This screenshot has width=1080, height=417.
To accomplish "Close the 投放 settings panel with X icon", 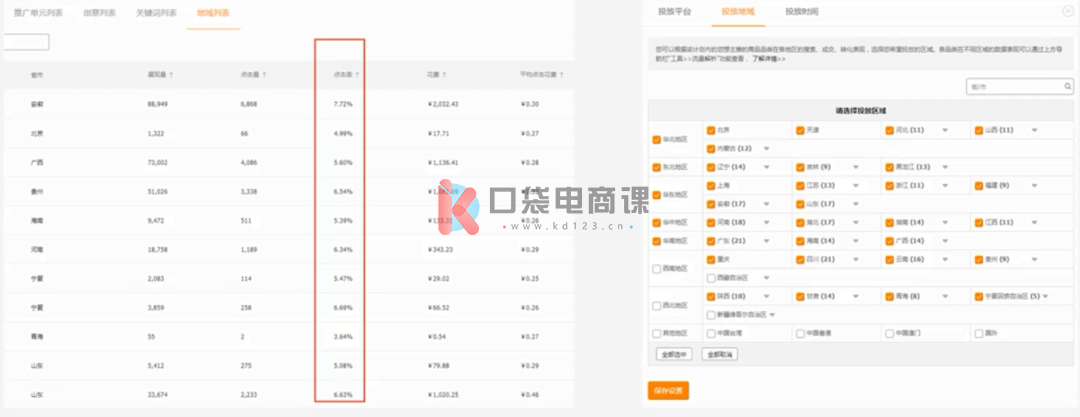I will pyautogui.click(x=1066, y=10).
